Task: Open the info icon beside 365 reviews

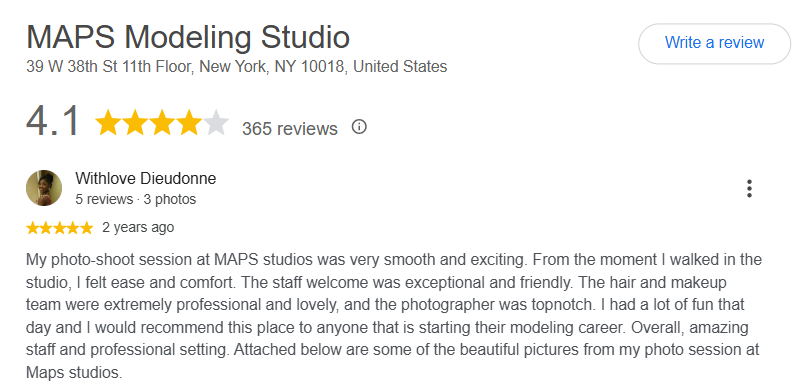Action: tap(359, 127)
